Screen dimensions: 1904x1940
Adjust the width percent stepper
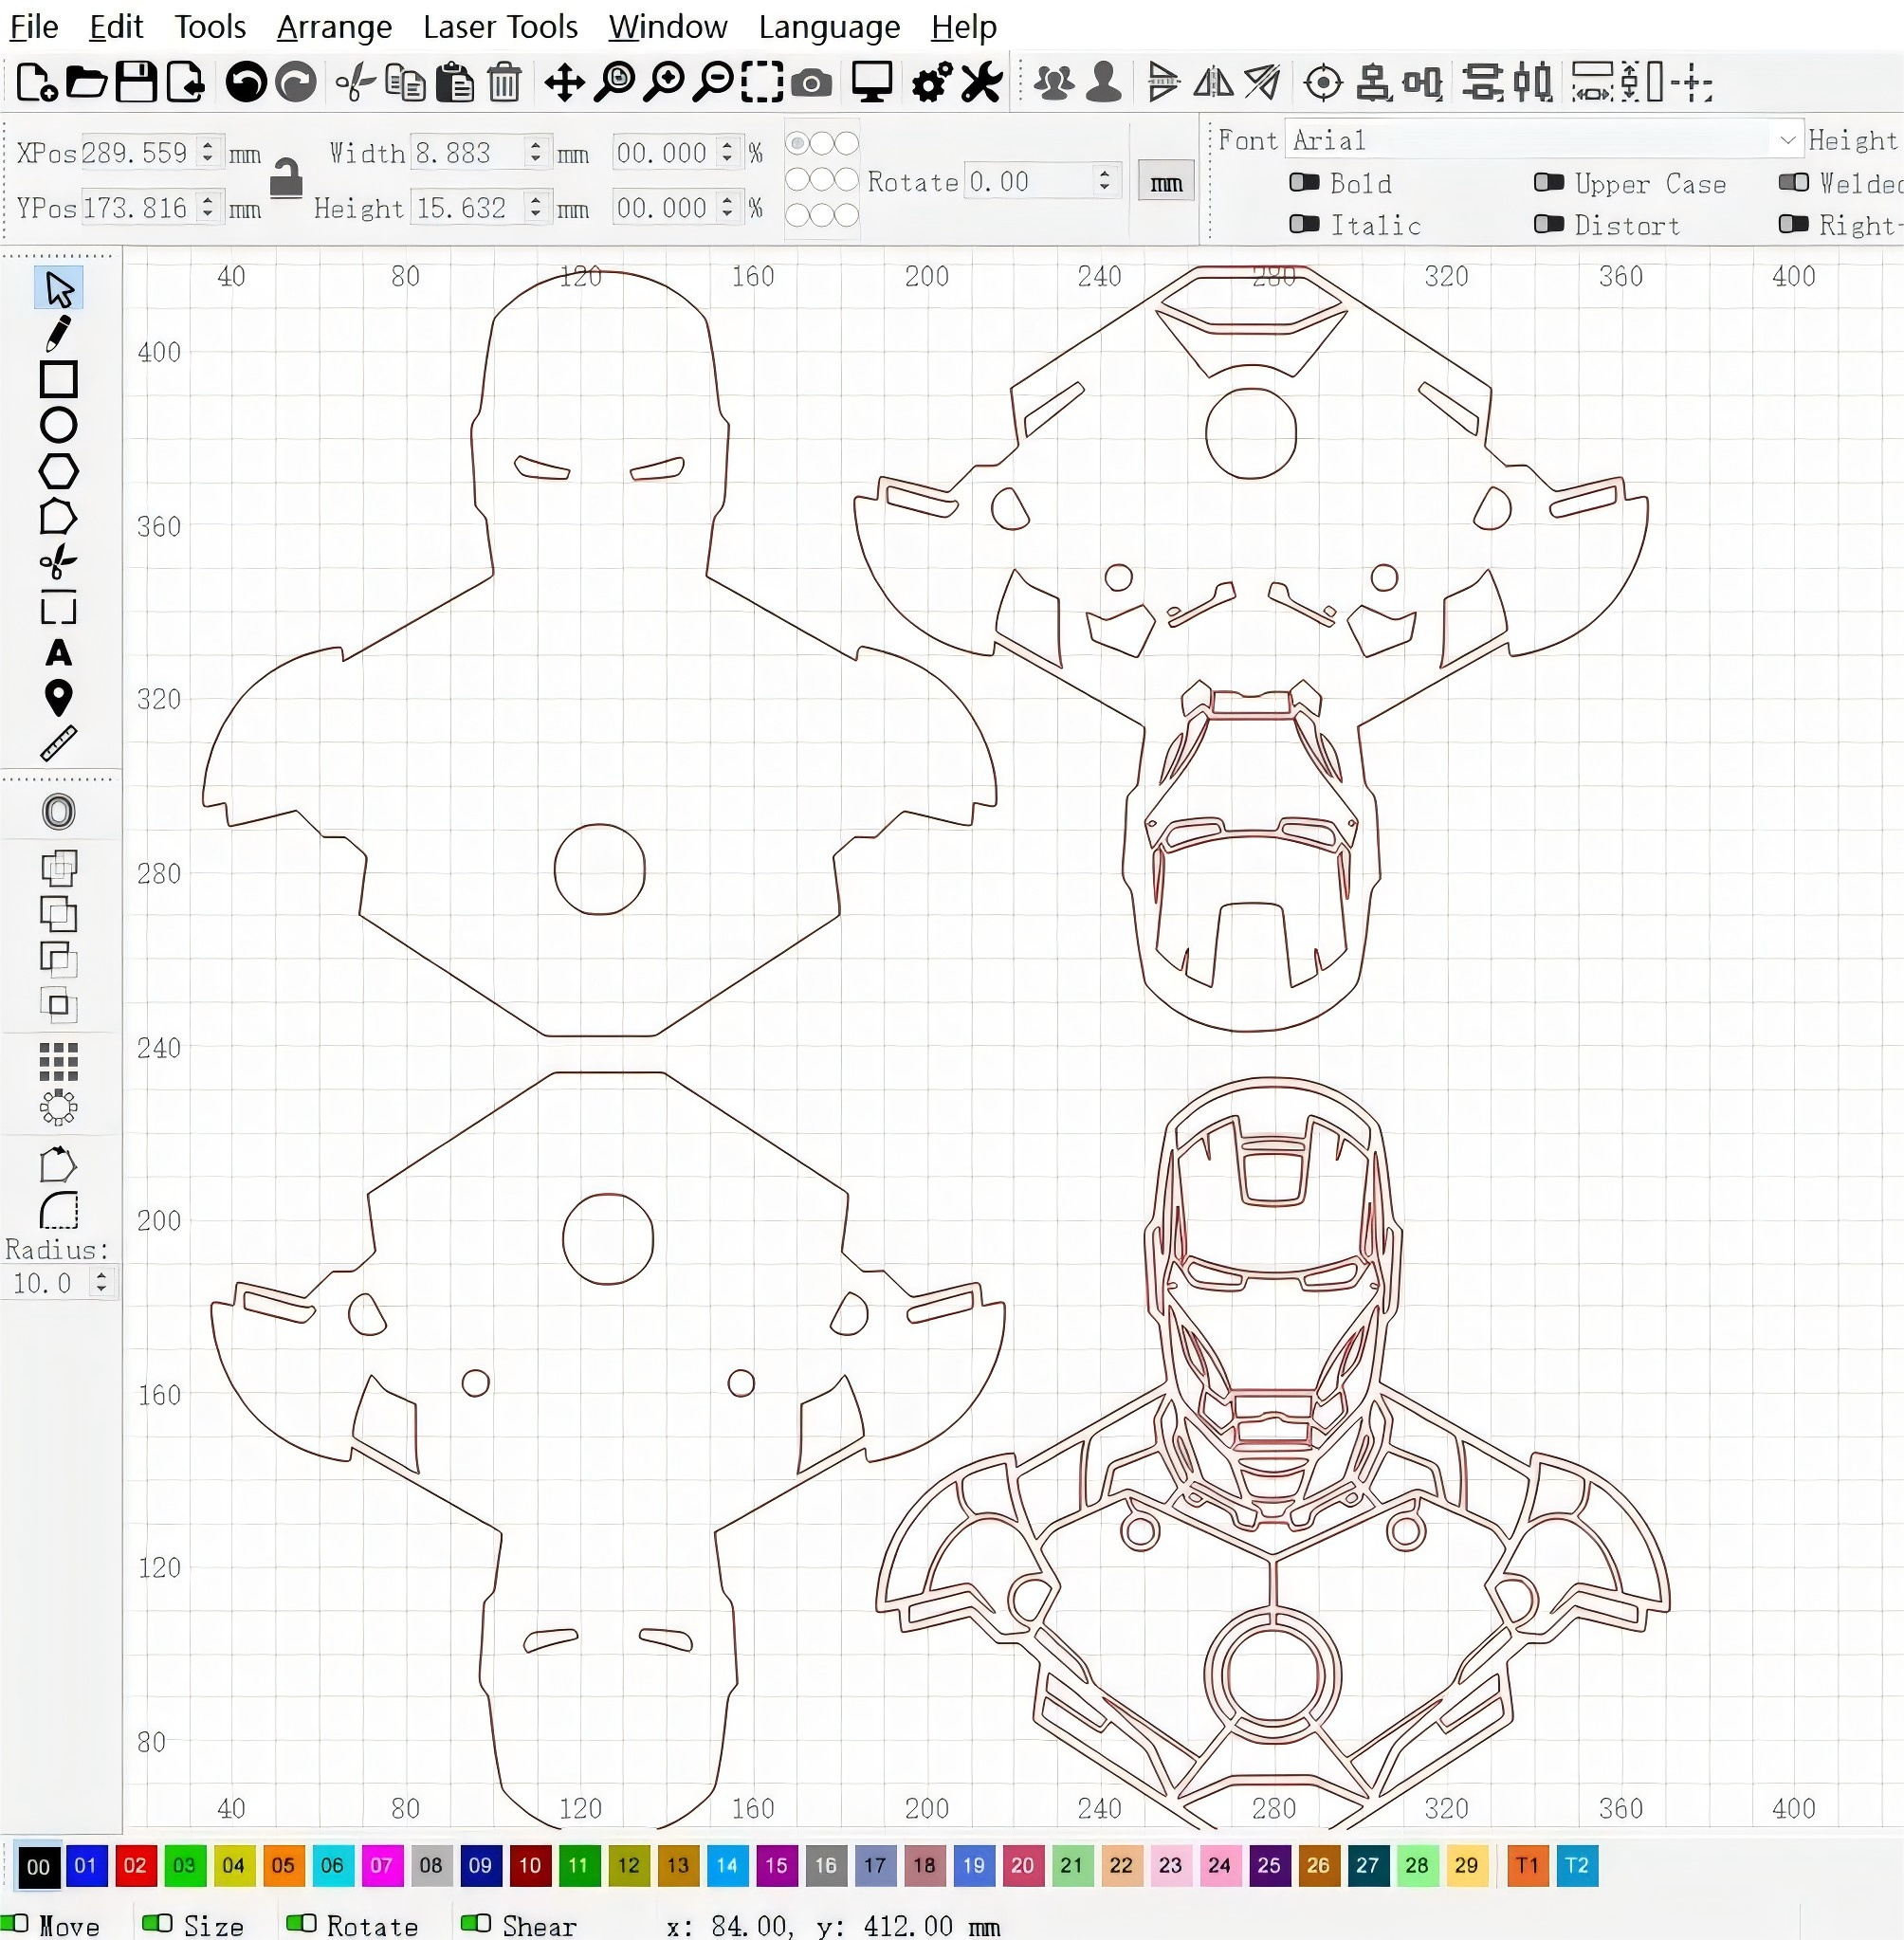coord(728,152)
